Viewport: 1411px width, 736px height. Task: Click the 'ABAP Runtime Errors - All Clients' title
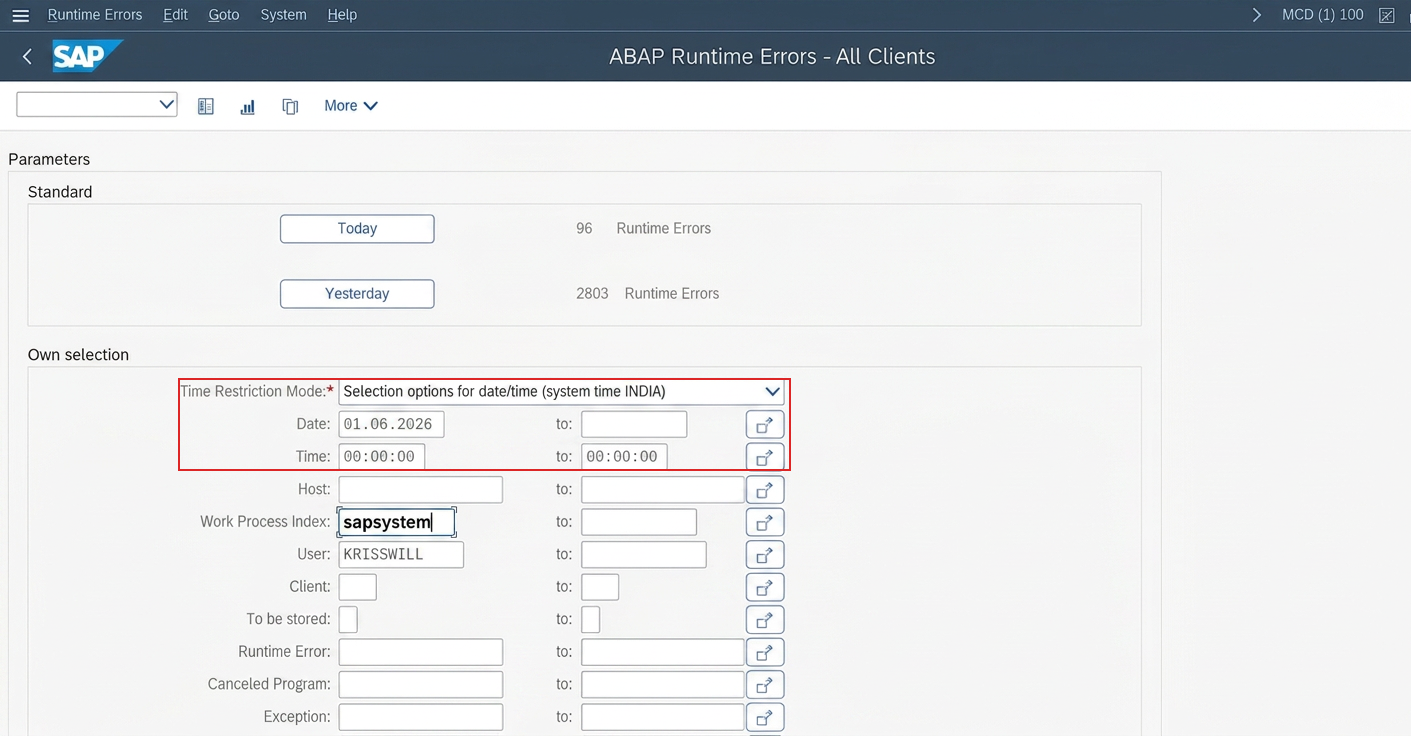772,57
